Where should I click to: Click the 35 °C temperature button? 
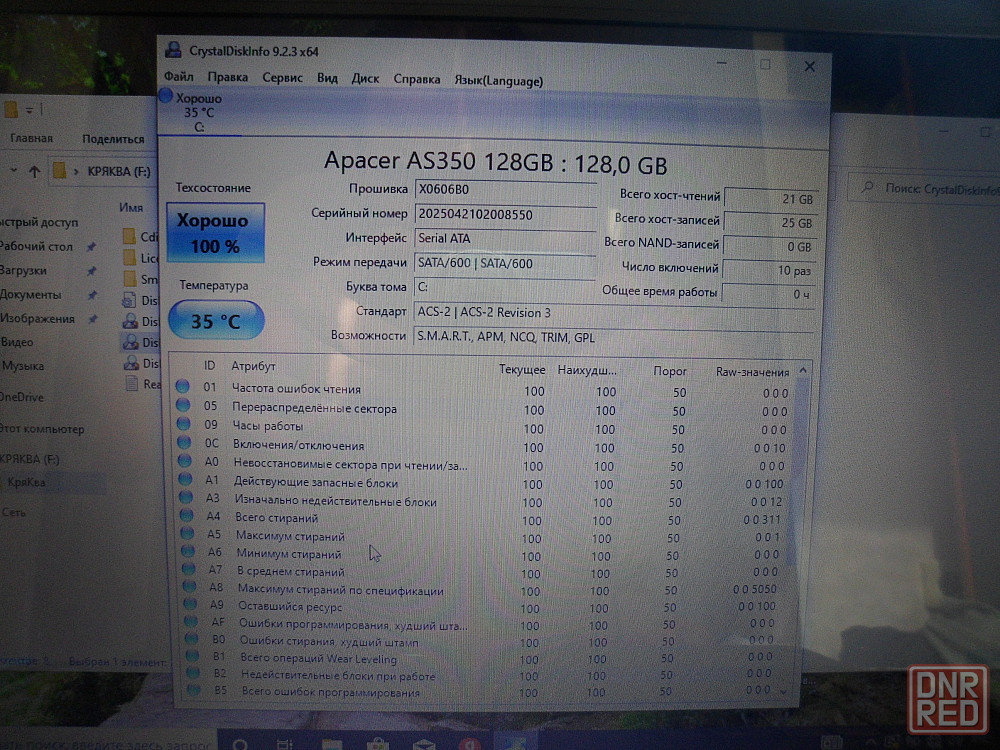215,321
